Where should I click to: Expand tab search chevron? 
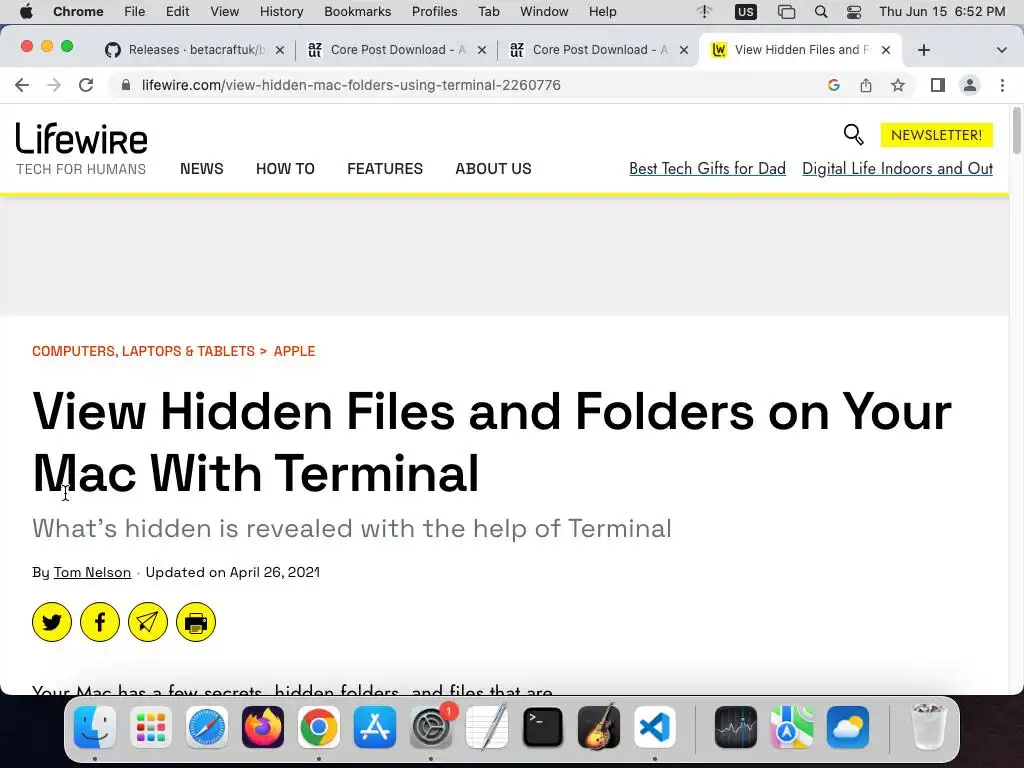click(x=1002, y=50)
